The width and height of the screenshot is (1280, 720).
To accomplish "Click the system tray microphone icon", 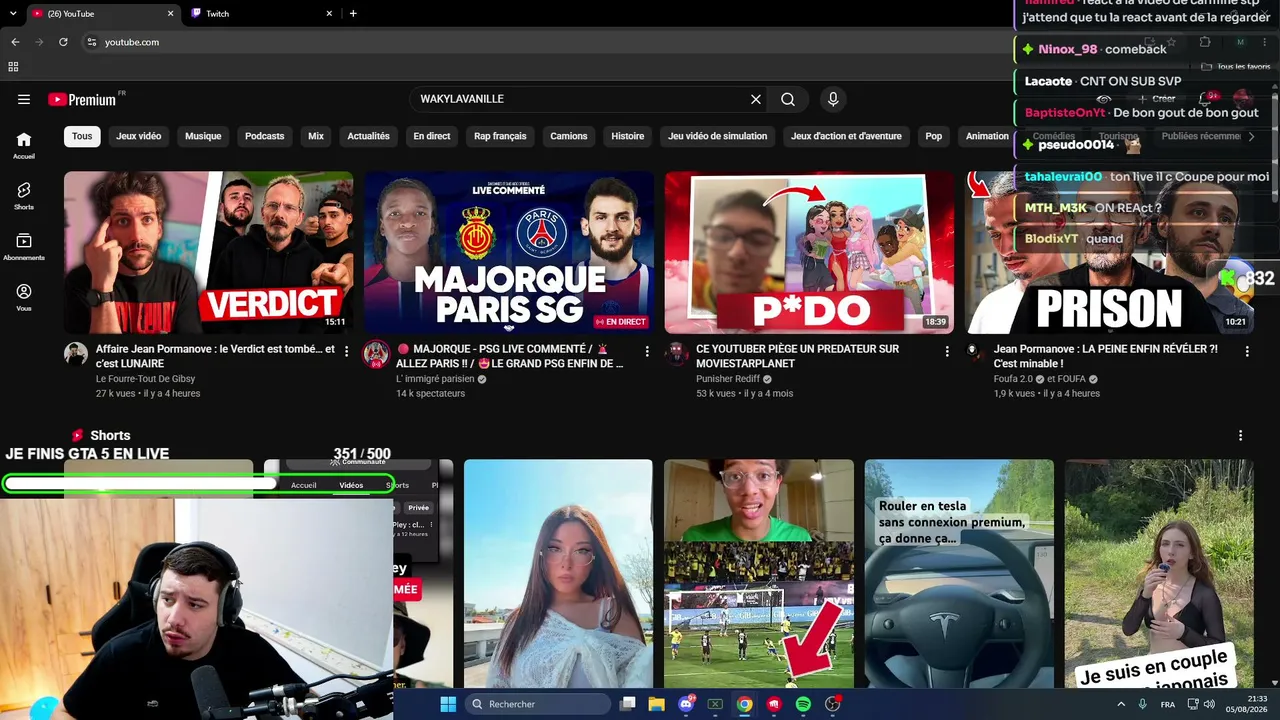I will click(1143, 704).
